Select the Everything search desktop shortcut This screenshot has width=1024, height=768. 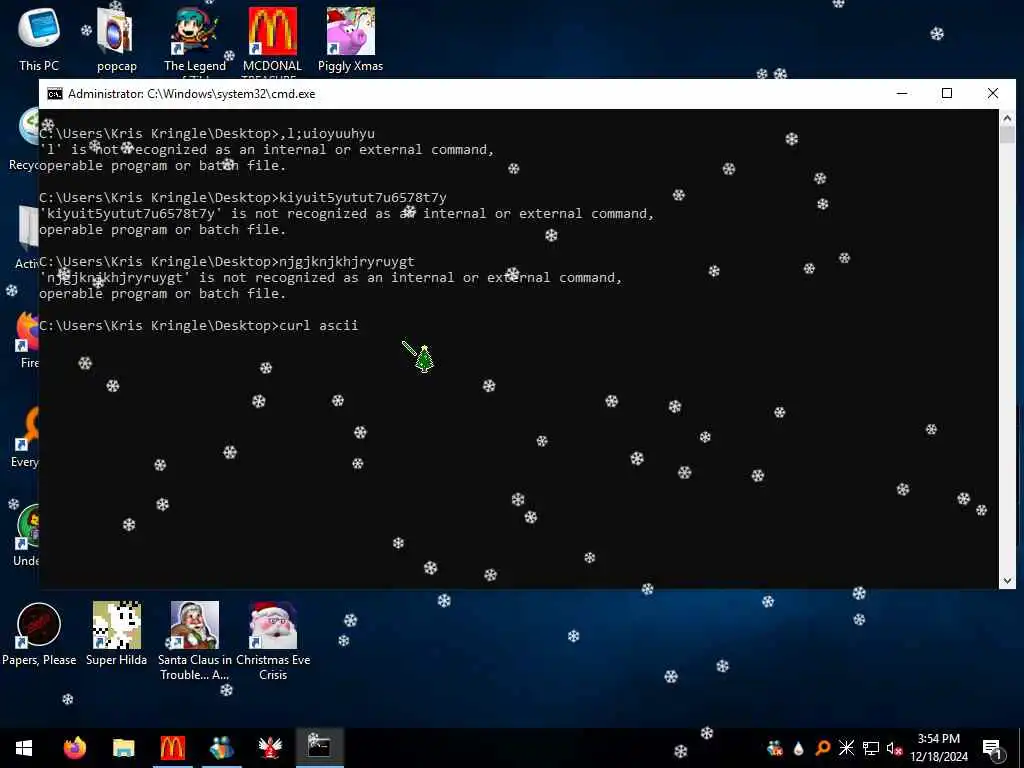click(x=26, y=438)
